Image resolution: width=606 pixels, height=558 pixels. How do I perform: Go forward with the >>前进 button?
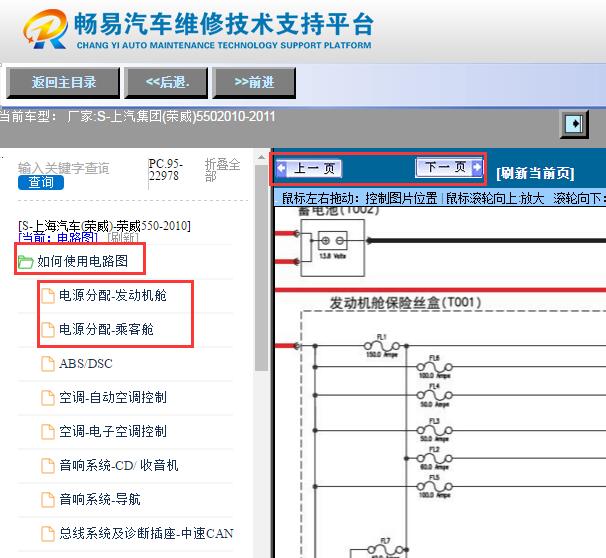(254, 82)
